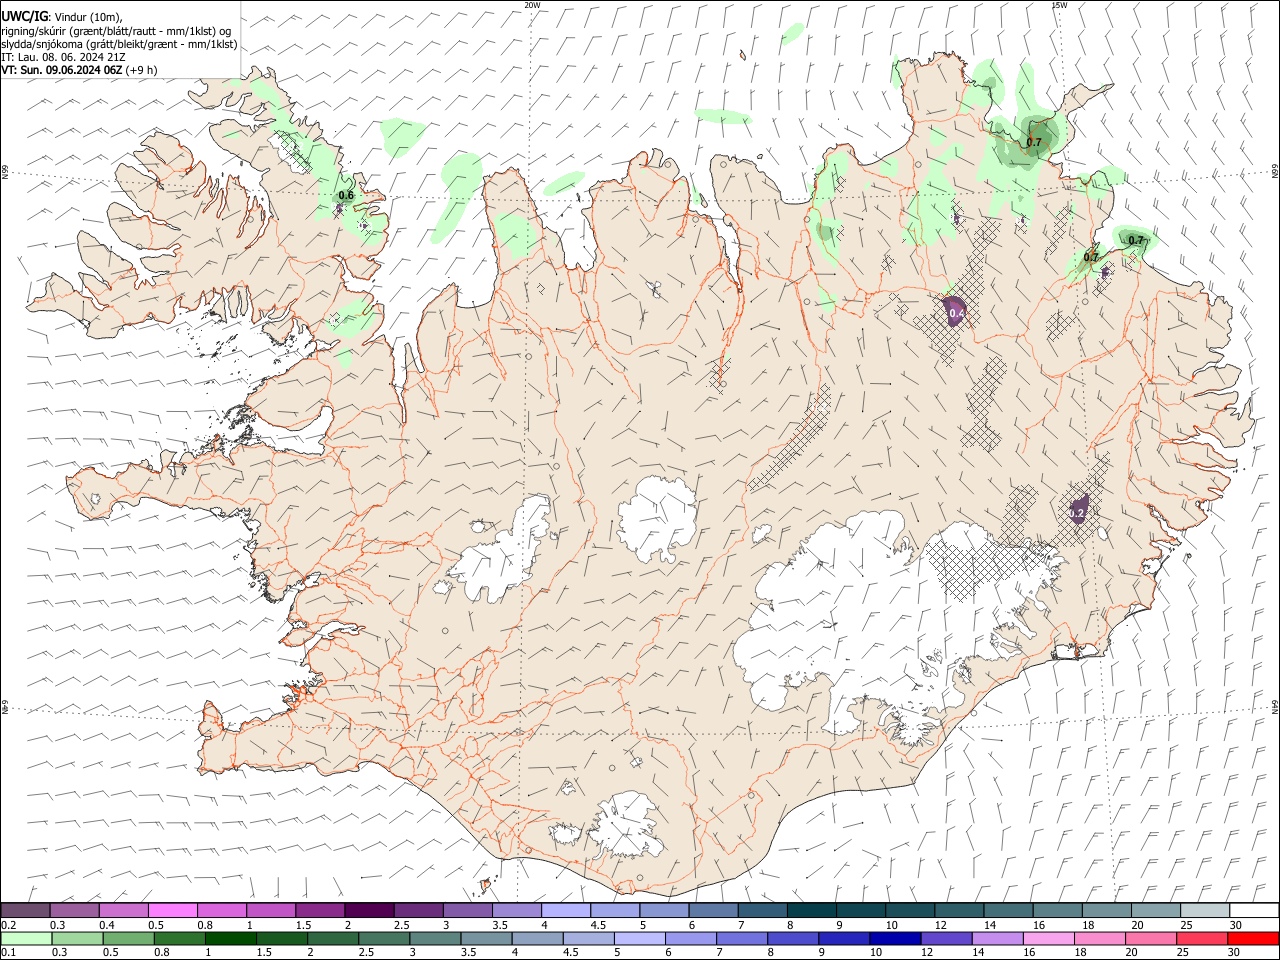Pick the bright red swatch ending the legend

point(1254,939)
